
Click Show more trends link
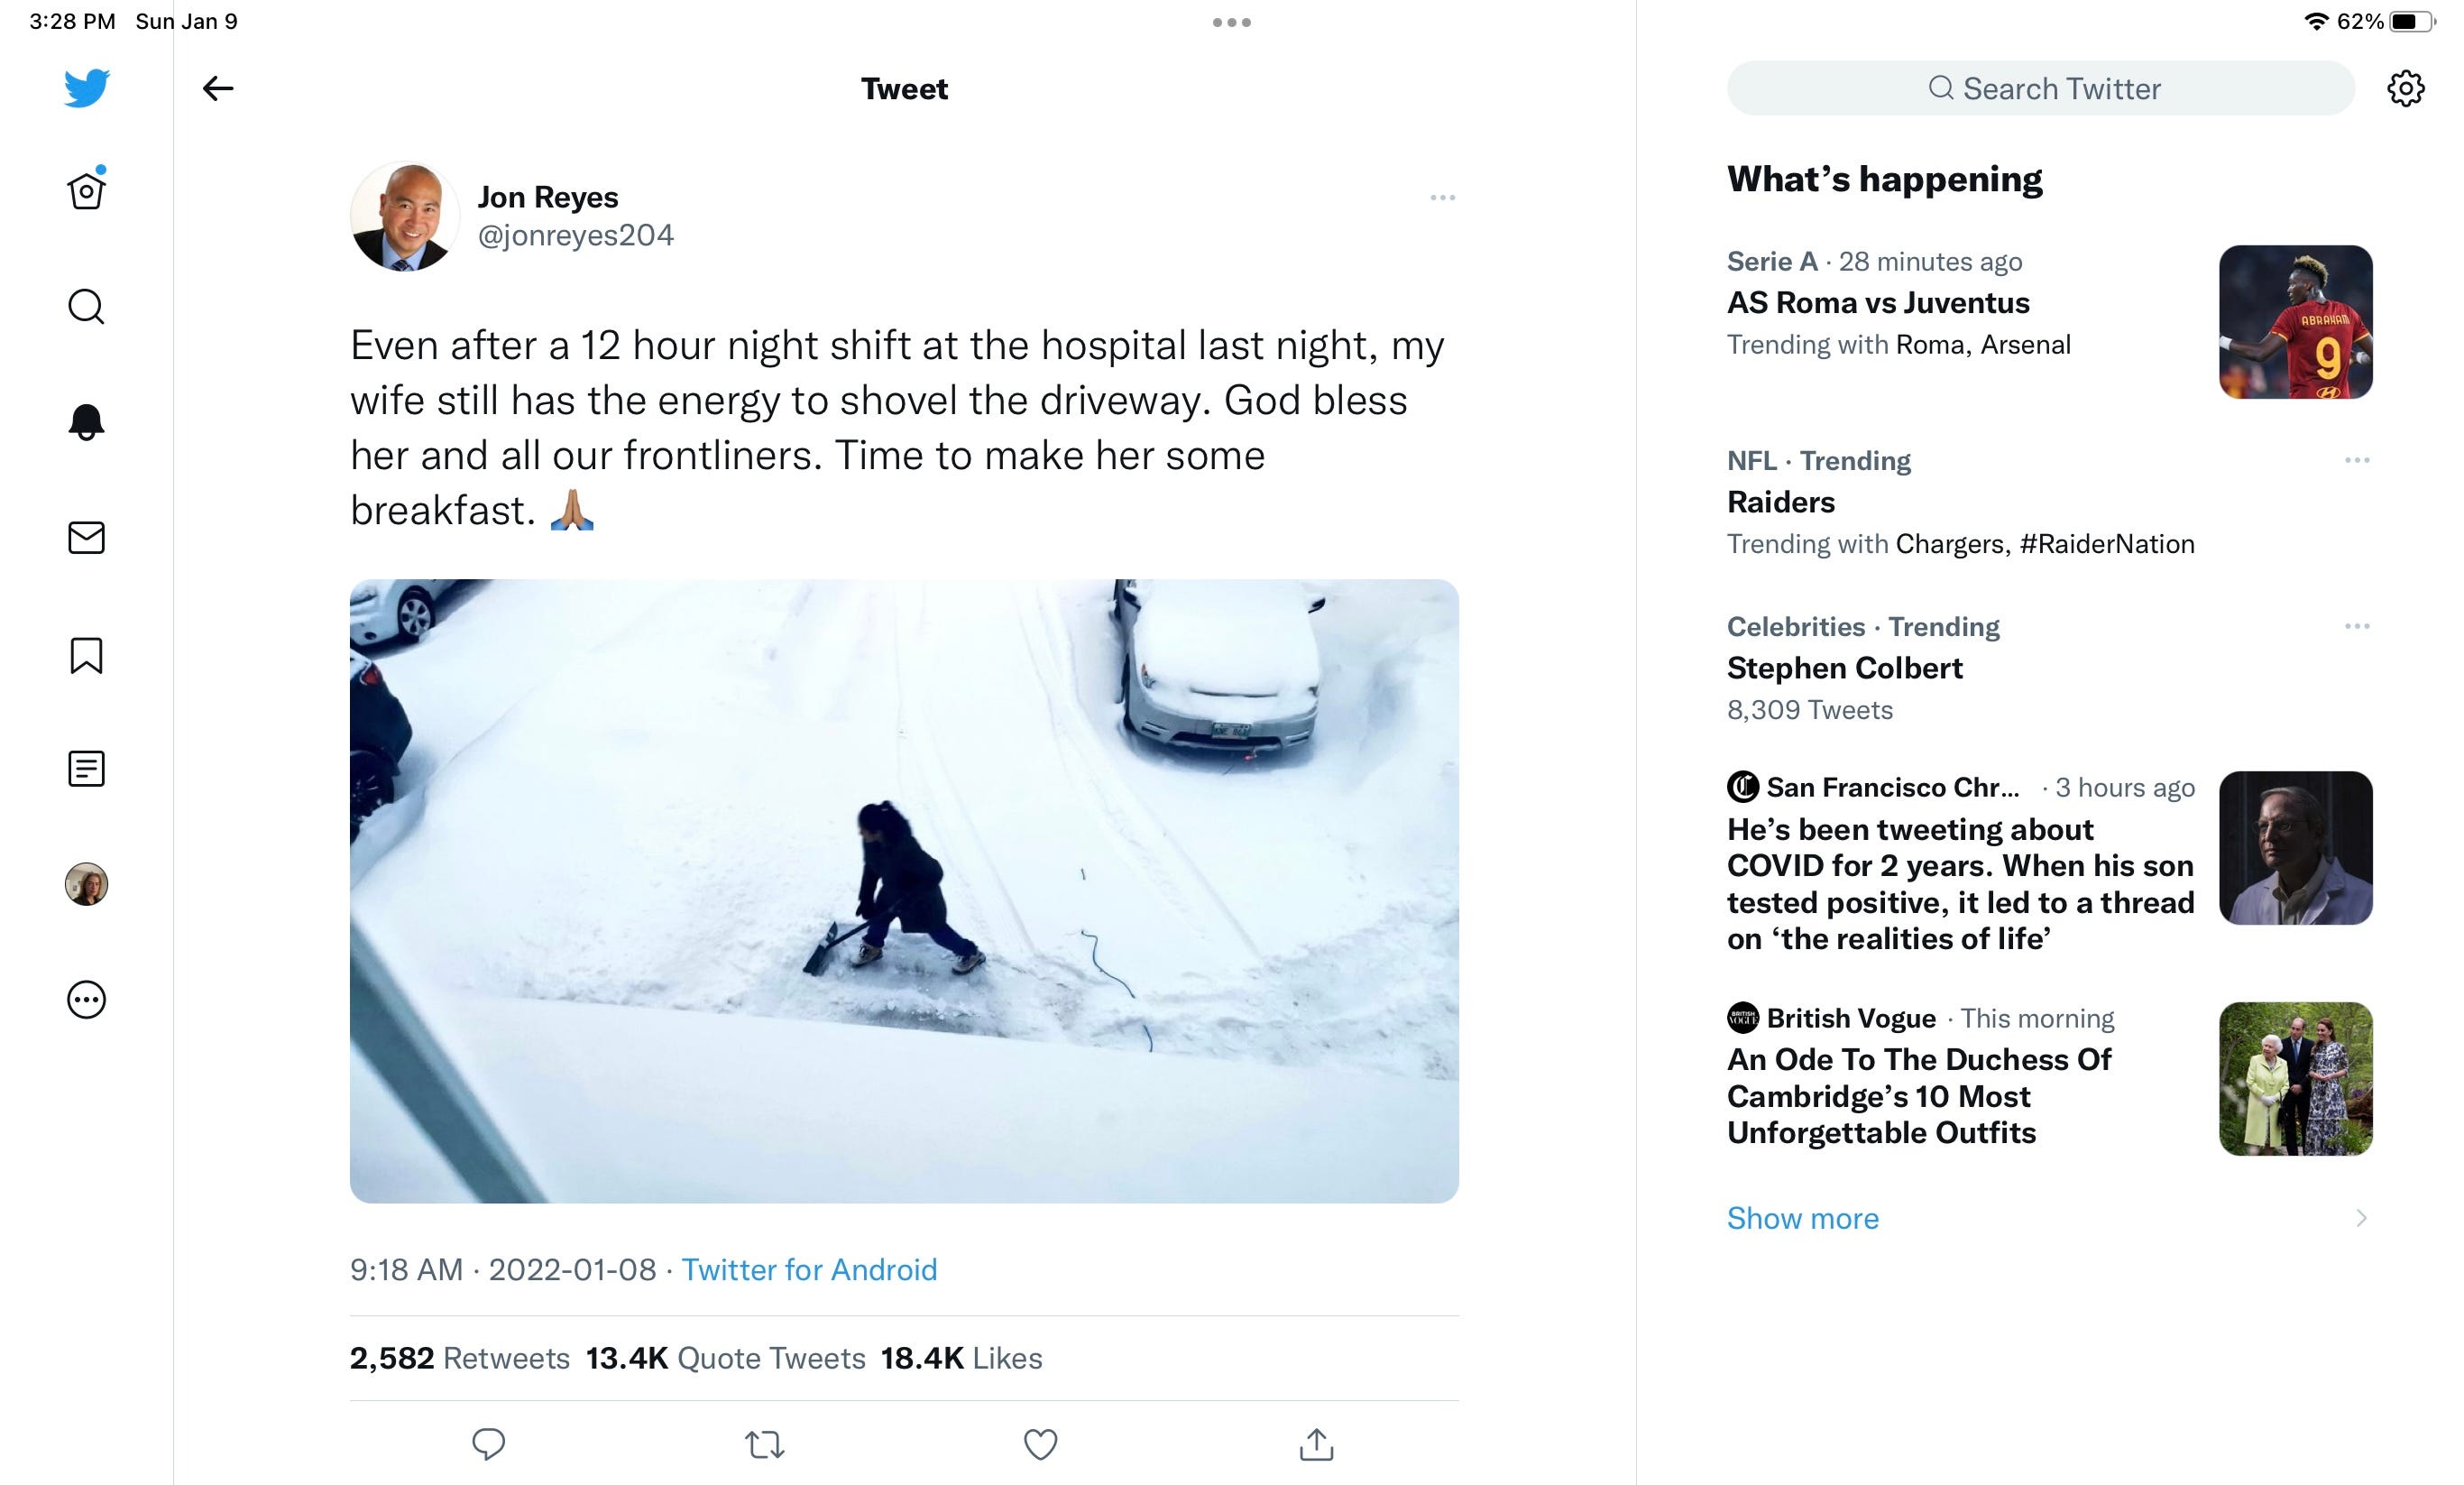tap(1803, 1218)
